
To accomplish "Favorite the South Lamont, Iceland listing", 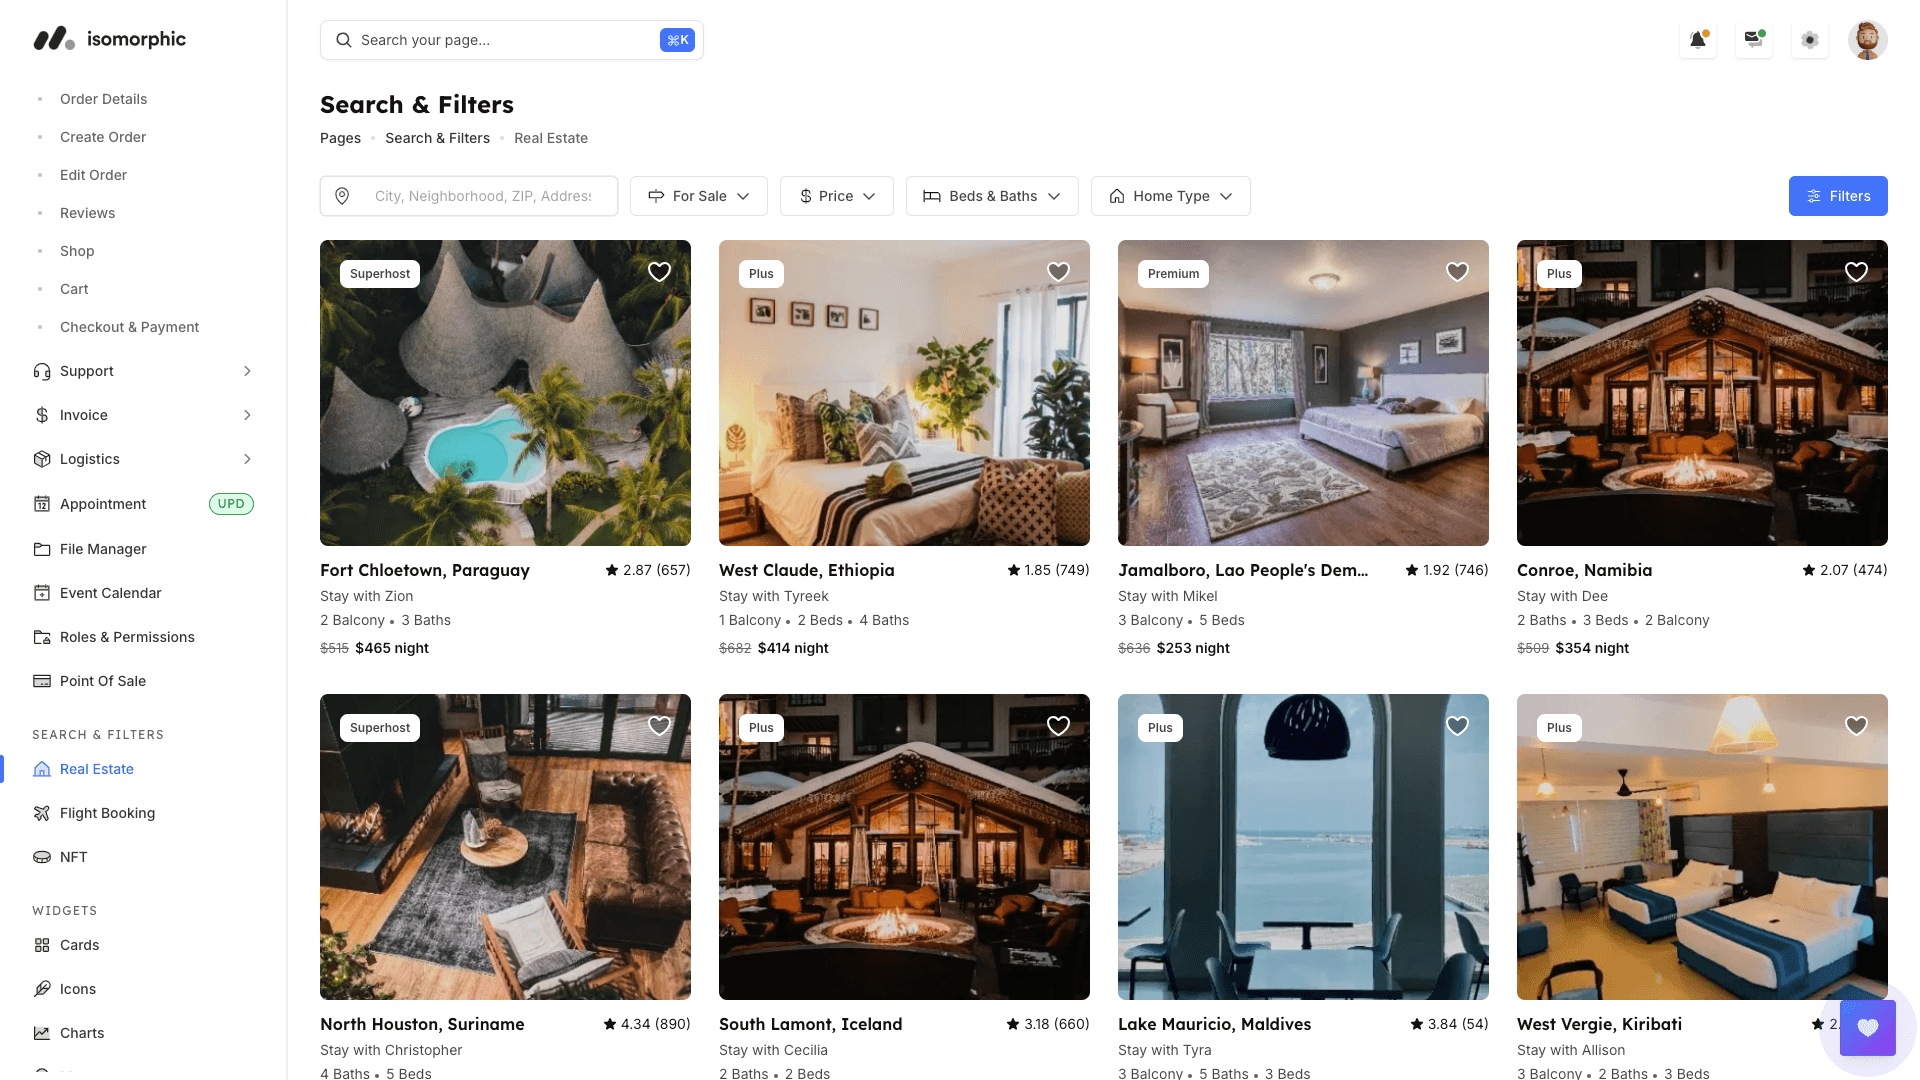I will click(x=1058, y=726).
